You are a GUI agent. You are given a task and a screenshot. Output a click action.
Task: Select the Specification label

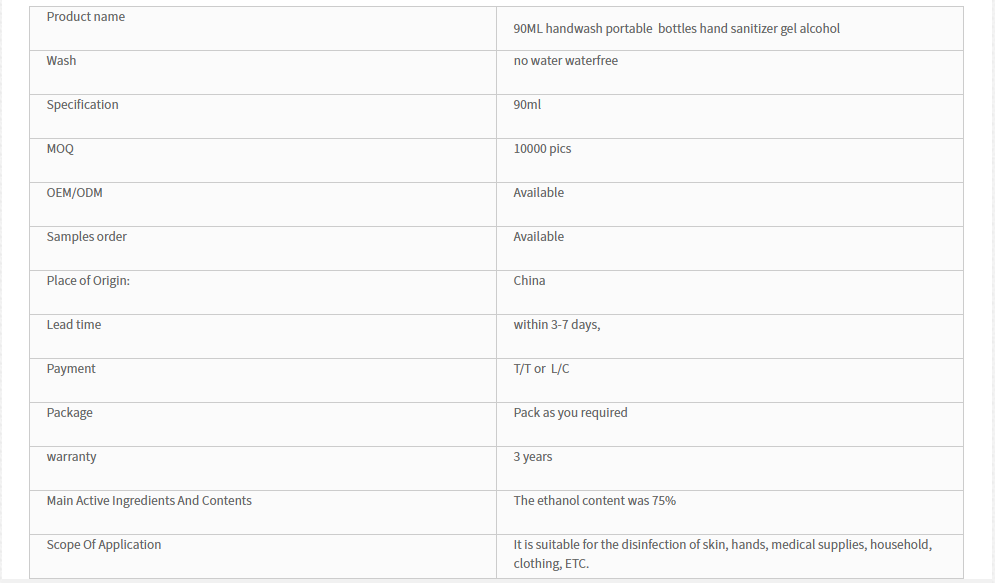[x=82, y=105]
